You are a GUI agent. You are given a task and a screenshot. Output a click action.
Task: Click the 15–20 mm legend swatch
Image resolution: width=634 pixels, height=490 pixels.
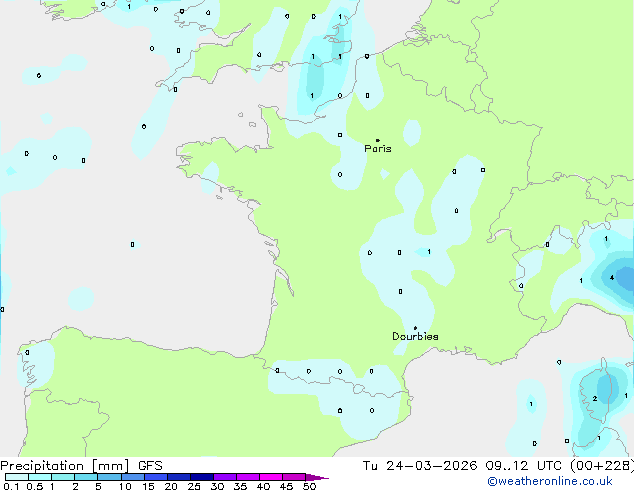[155, 477]
